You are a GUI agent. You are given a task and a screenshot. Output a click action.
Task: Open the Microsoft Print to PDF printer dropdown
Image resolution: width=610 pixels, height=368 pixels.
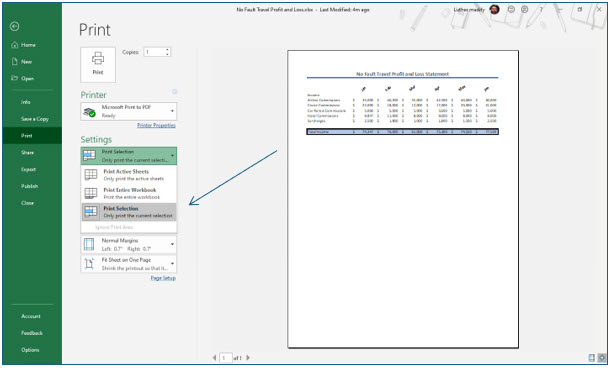(128, 111)
